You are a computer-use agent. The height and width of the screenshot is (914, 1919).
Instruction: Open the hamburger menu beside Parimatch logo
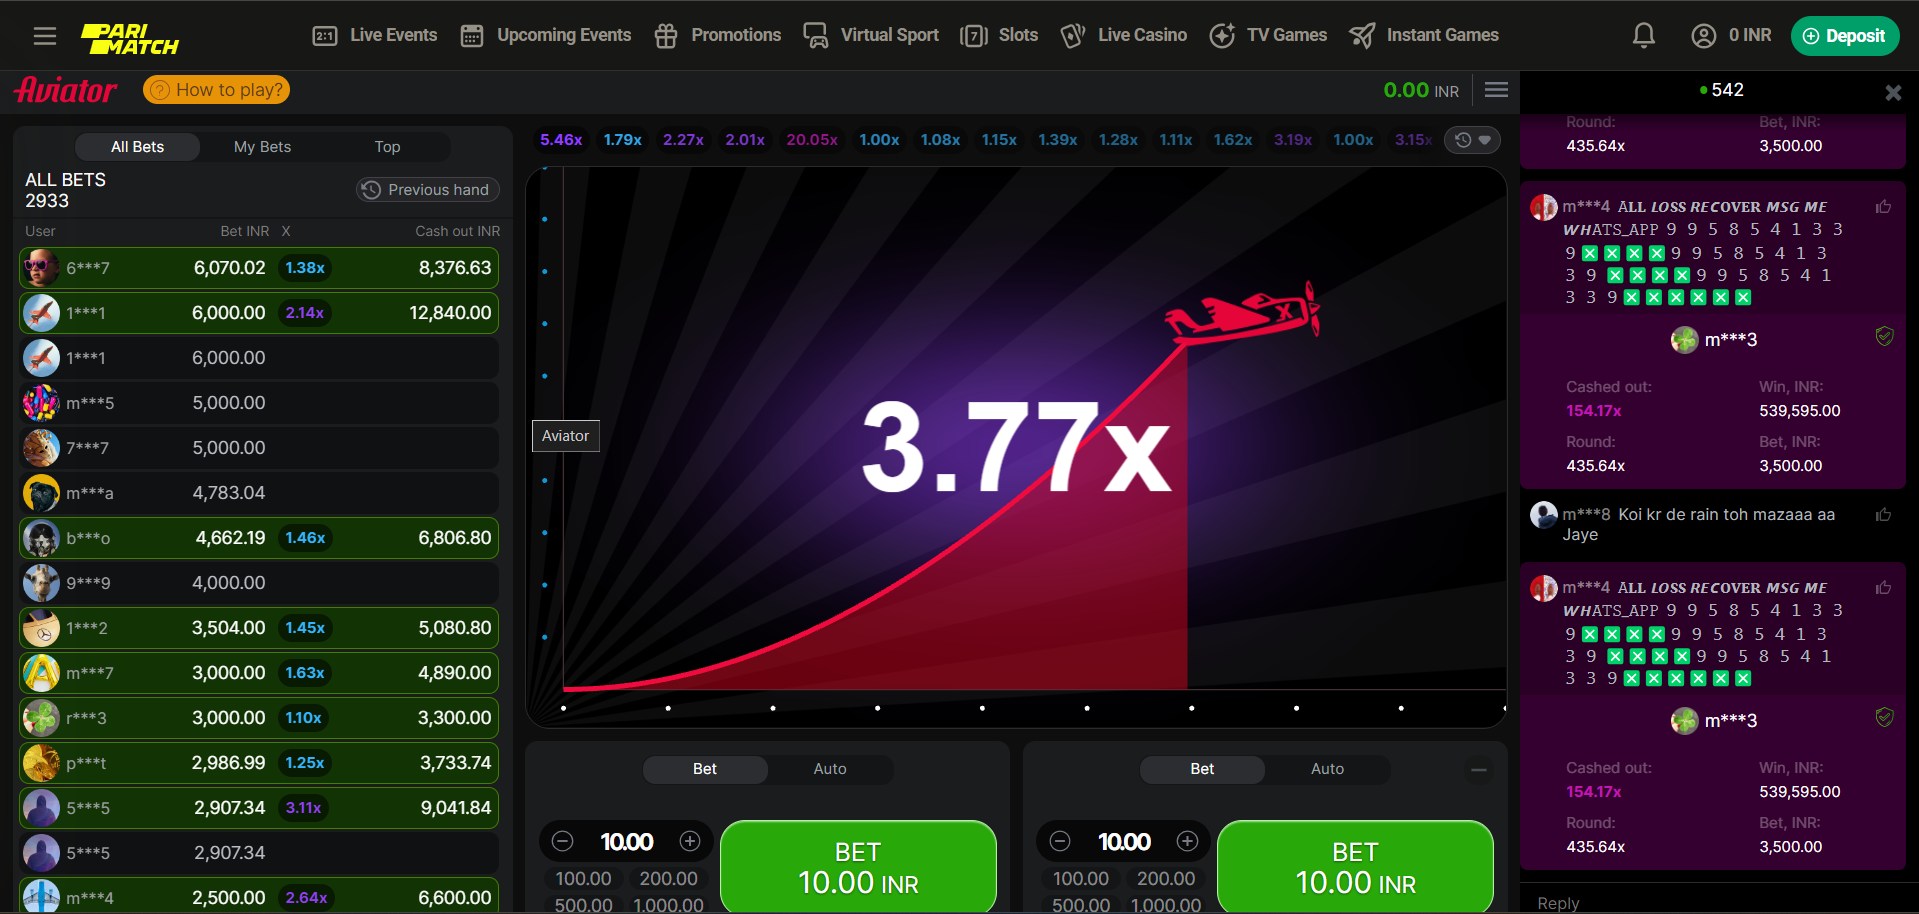[x=45, y=36]
